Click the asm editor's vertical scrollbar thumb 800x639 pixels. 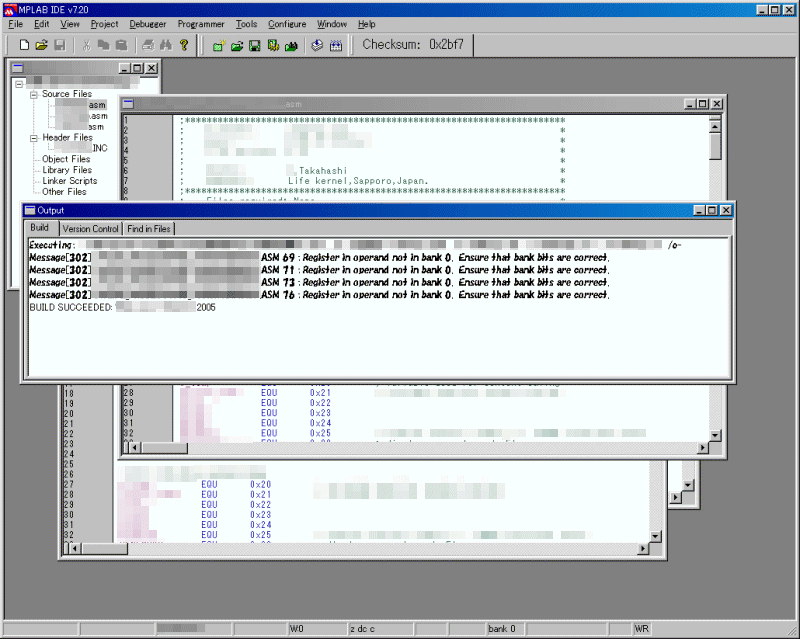(x=715, y=146)
